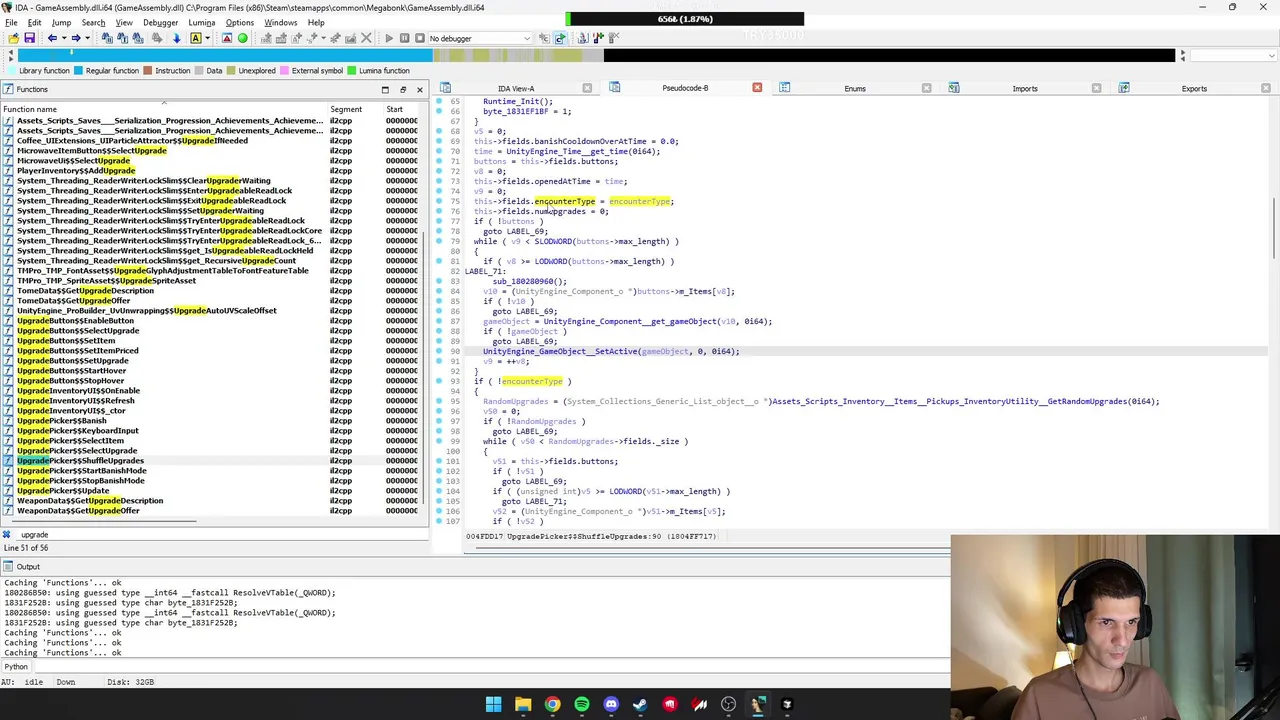
Task: Click the Python command-line button
Action: [x=16, y=667]
